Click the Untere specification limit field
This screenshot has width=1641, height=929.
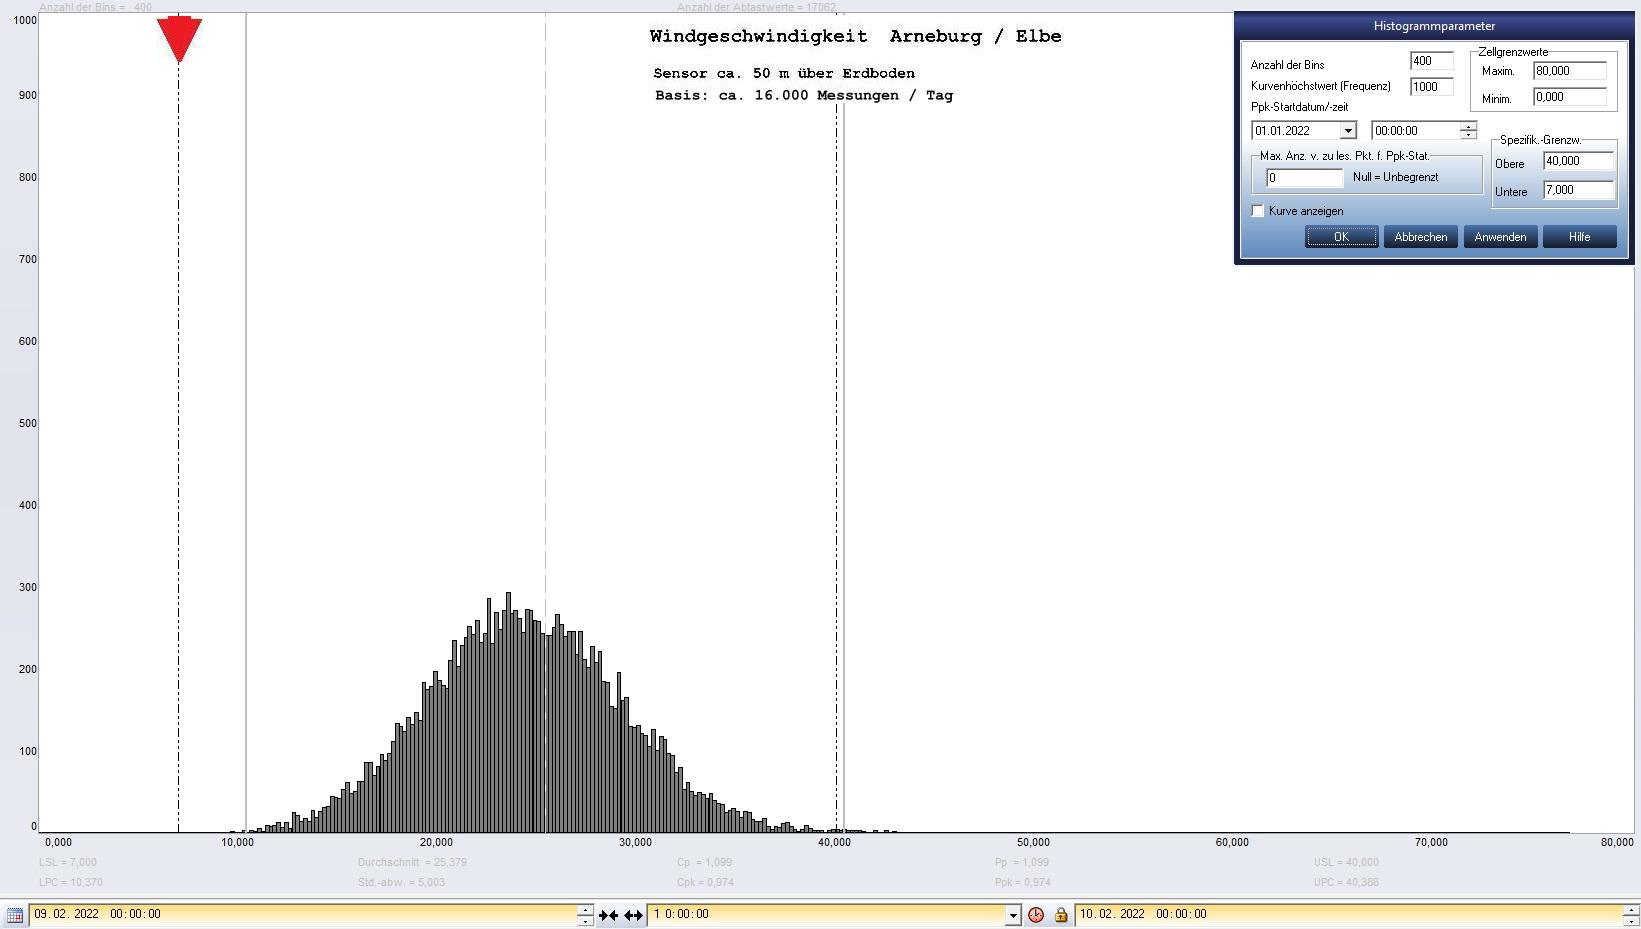[1577, 190]
